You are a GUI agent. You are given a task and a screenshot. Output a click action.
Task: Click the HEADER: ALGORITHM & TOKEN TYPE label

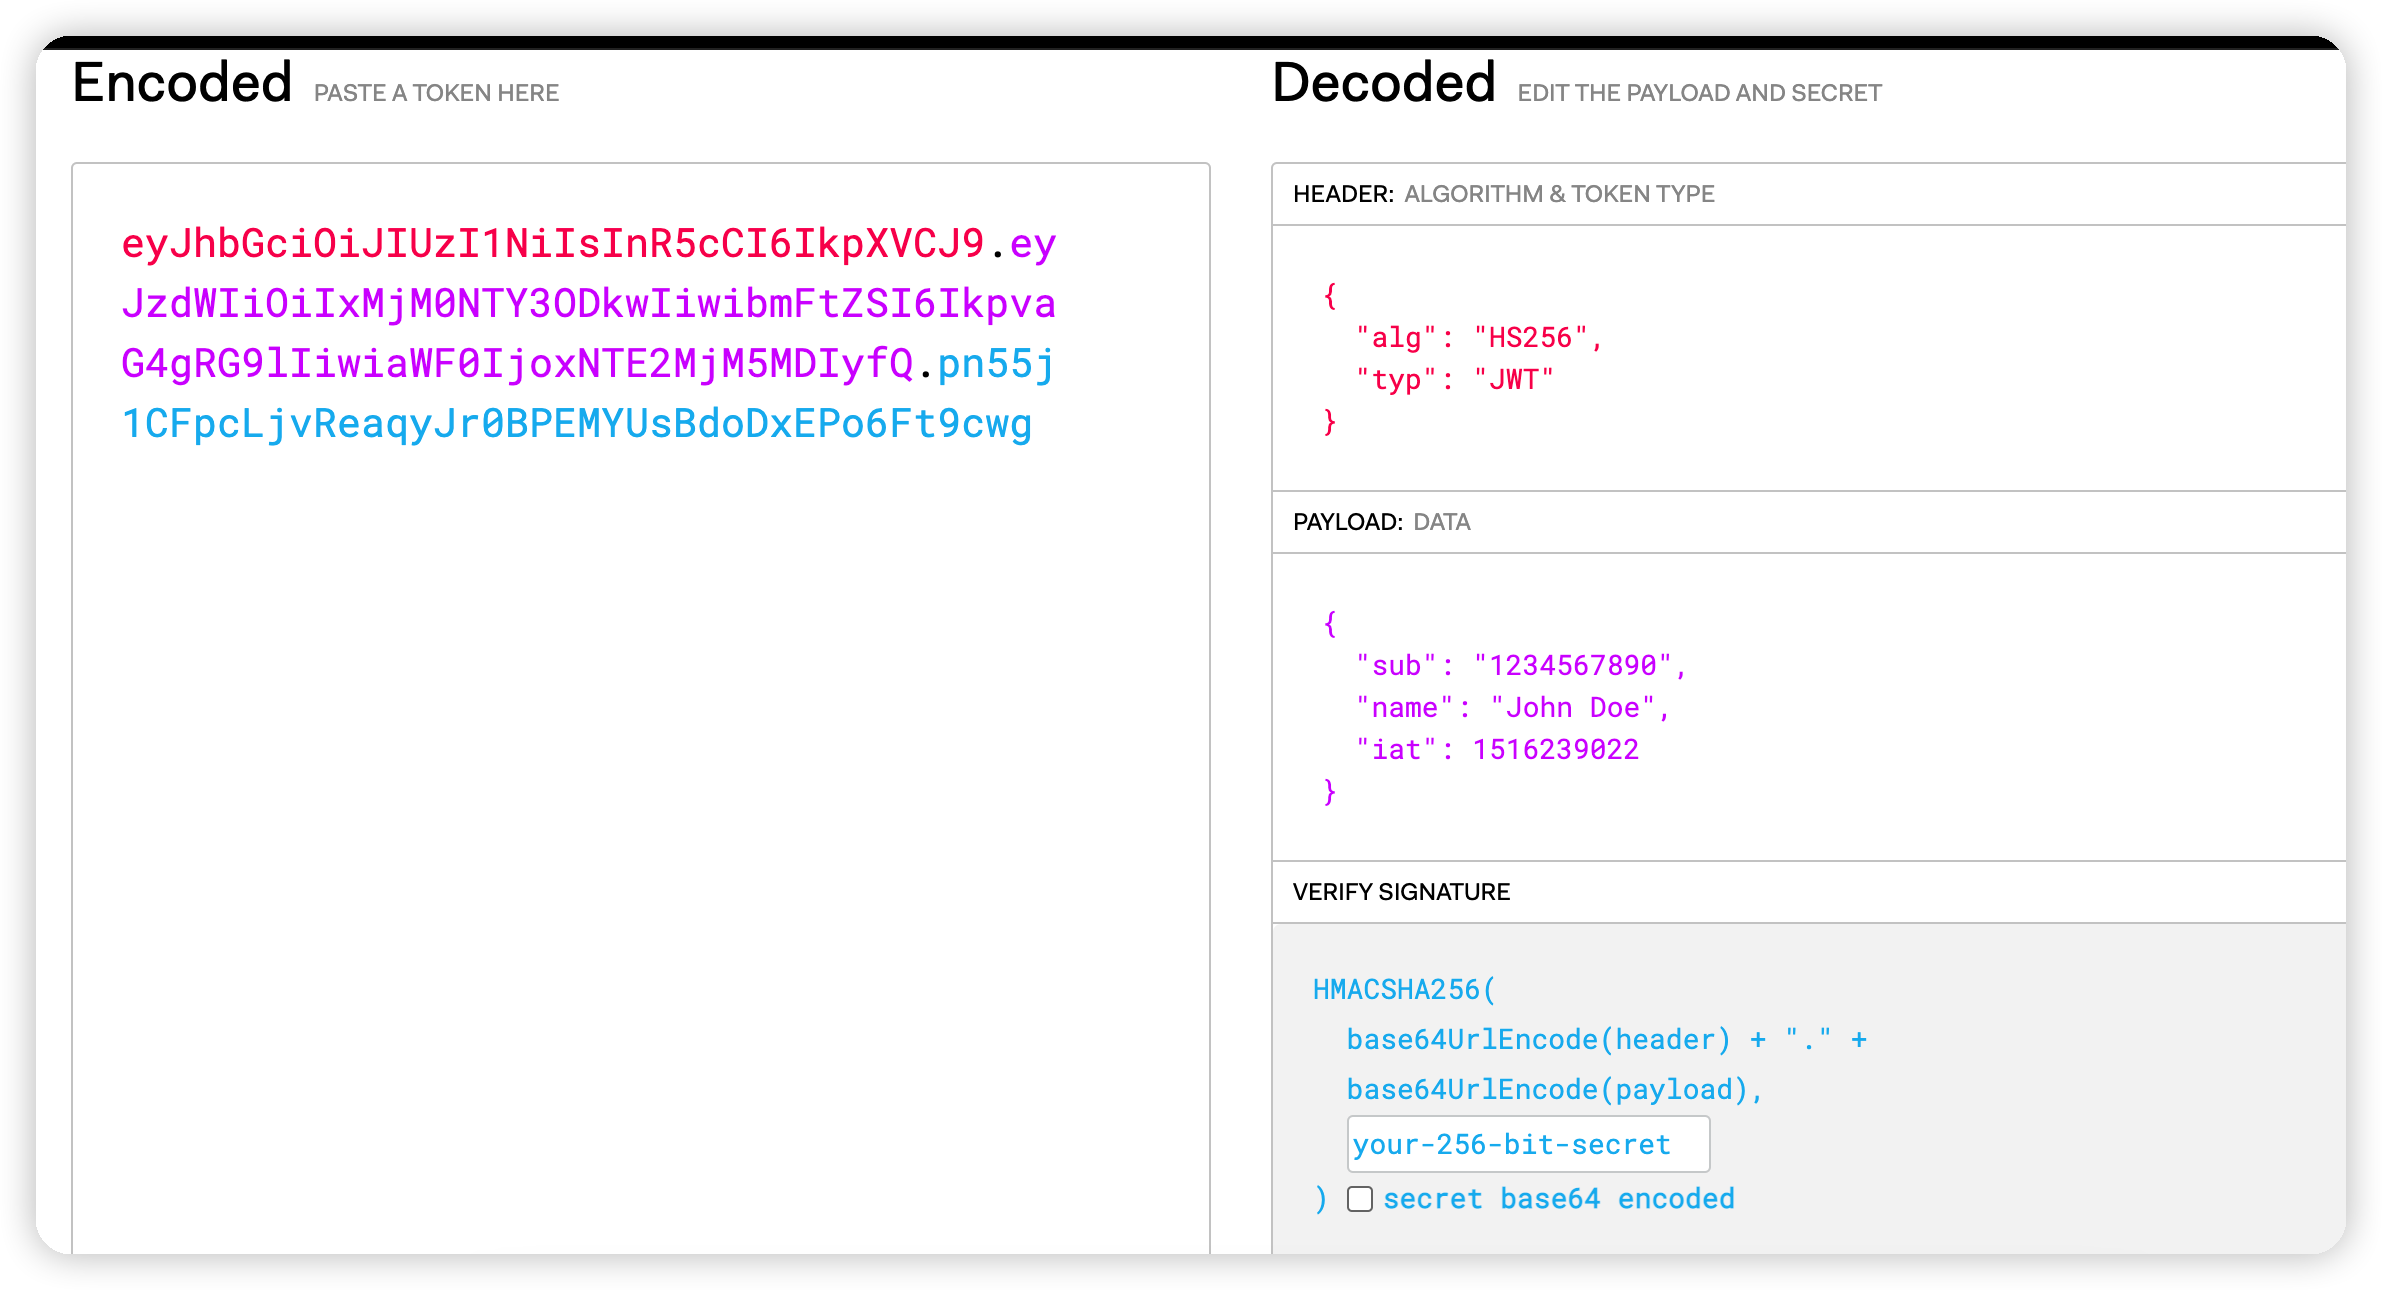coord(1503,194)
